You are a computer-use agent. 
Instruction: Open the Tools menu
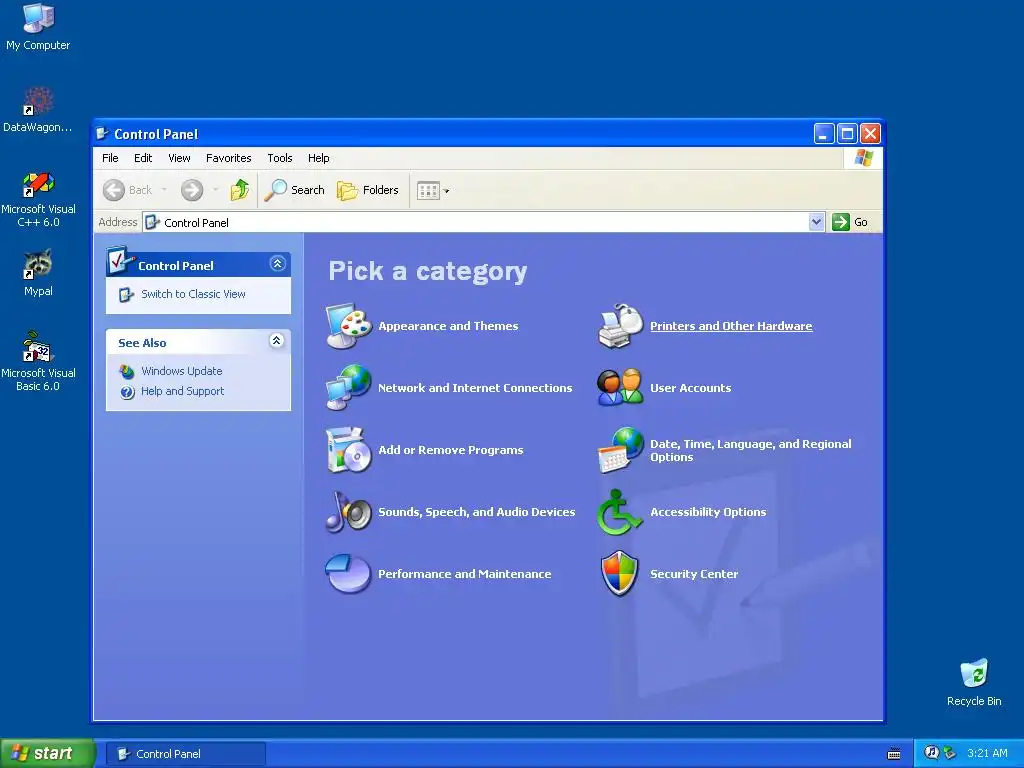[x=280, y=158]
